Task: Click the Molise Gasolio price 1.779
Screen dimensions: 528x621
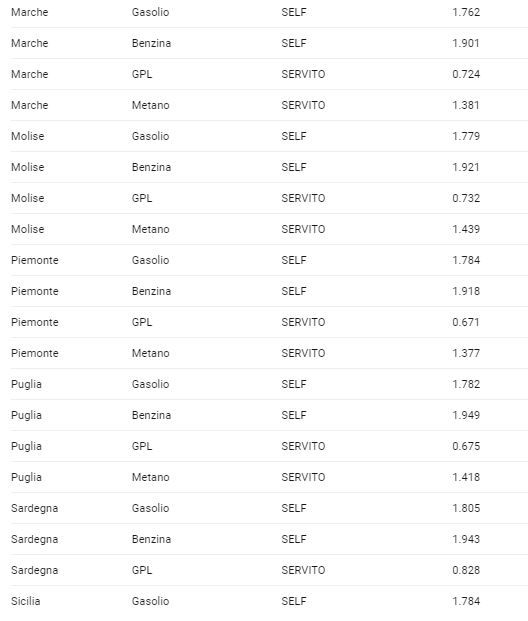Action: coord(466,136)
